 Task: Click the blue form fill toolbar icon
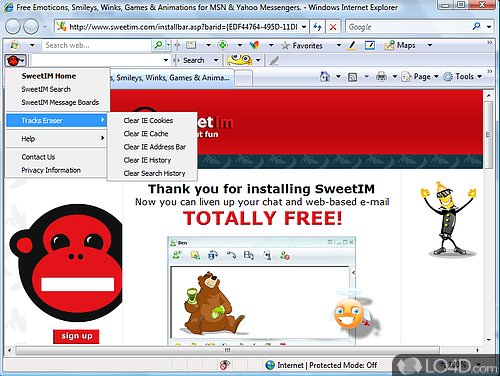pos(370,45)
